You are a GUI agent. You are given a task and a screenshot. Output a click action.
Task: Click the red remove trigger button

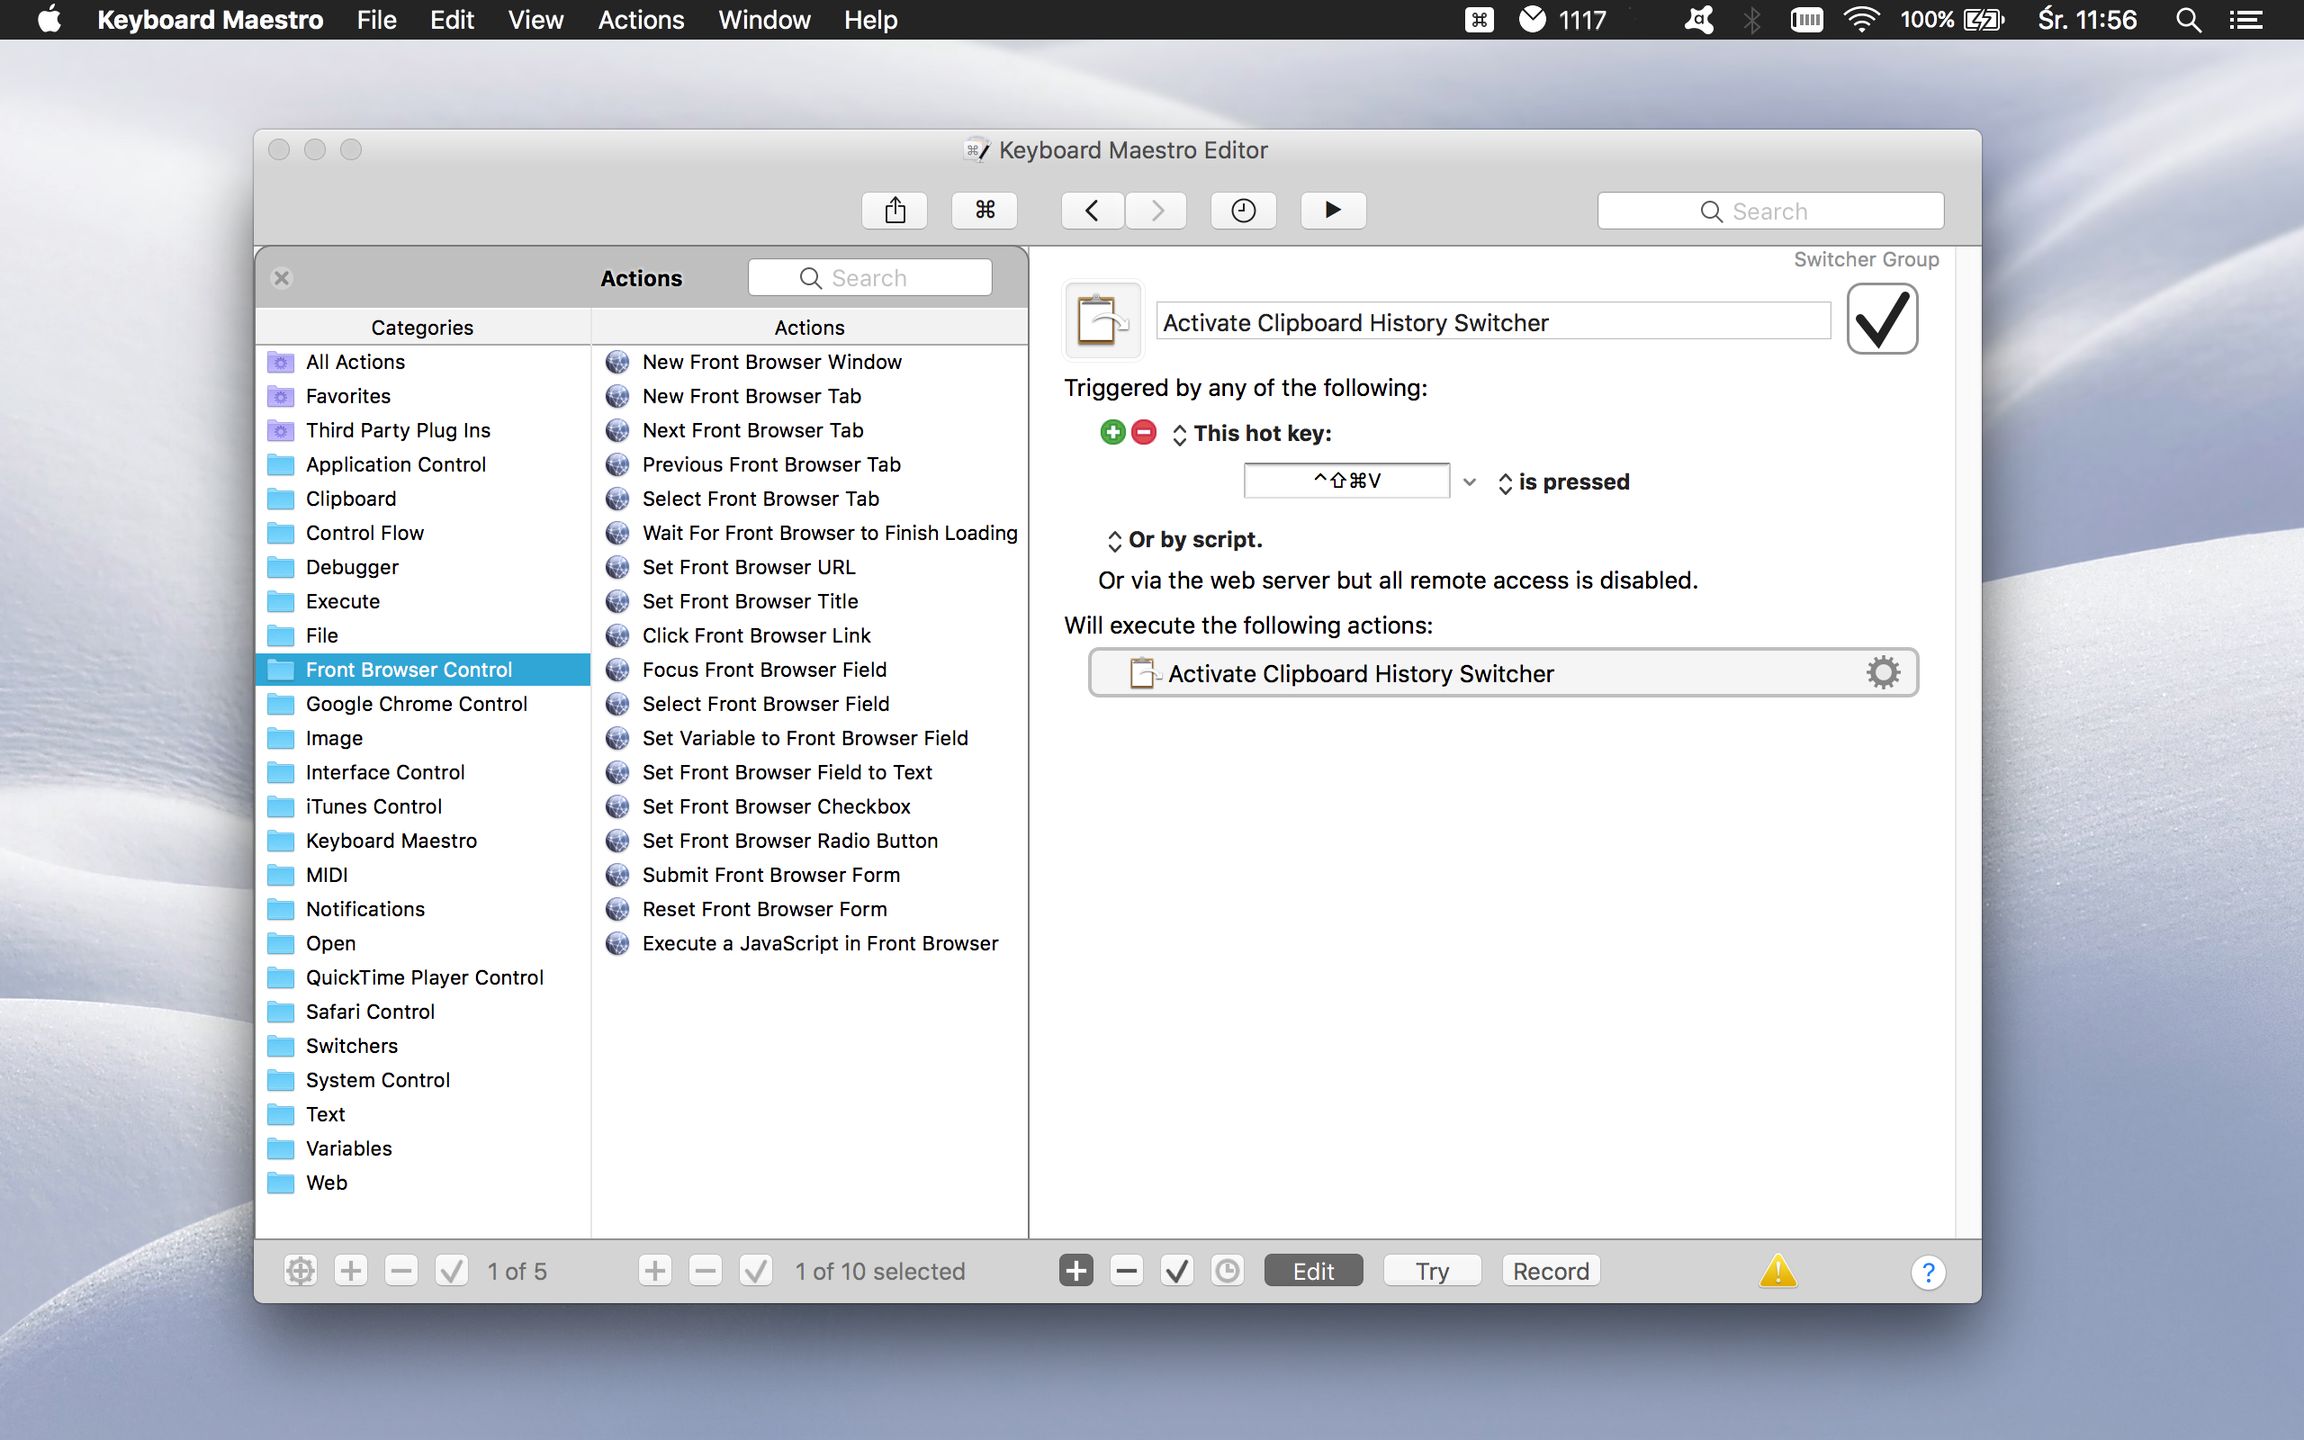[1144, 432]
